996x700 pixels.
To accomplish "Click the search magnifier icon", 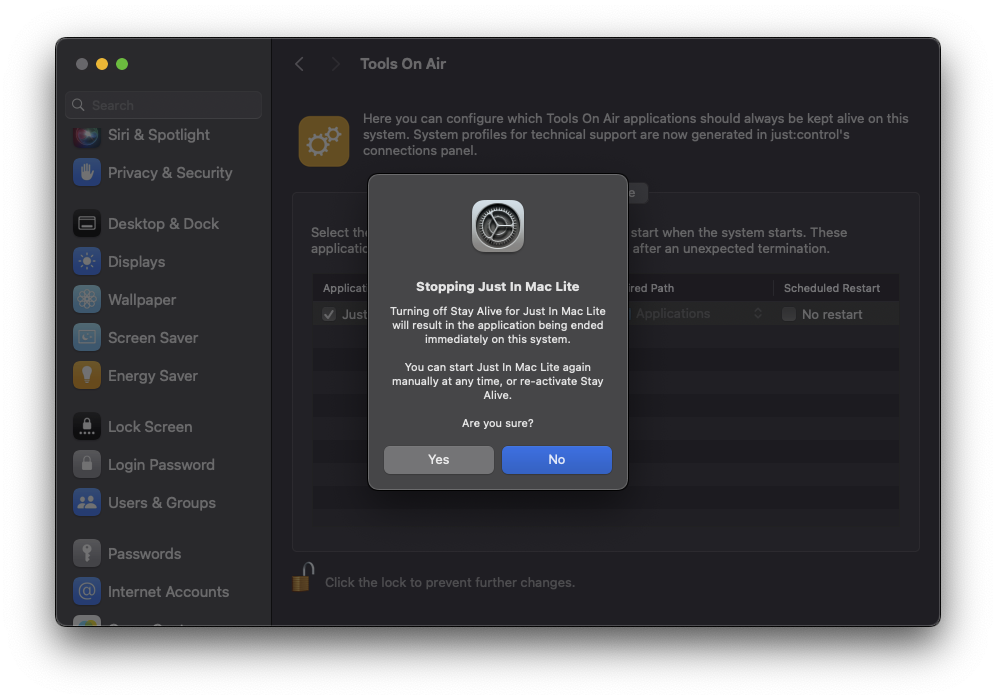I will tap(78, 105).
